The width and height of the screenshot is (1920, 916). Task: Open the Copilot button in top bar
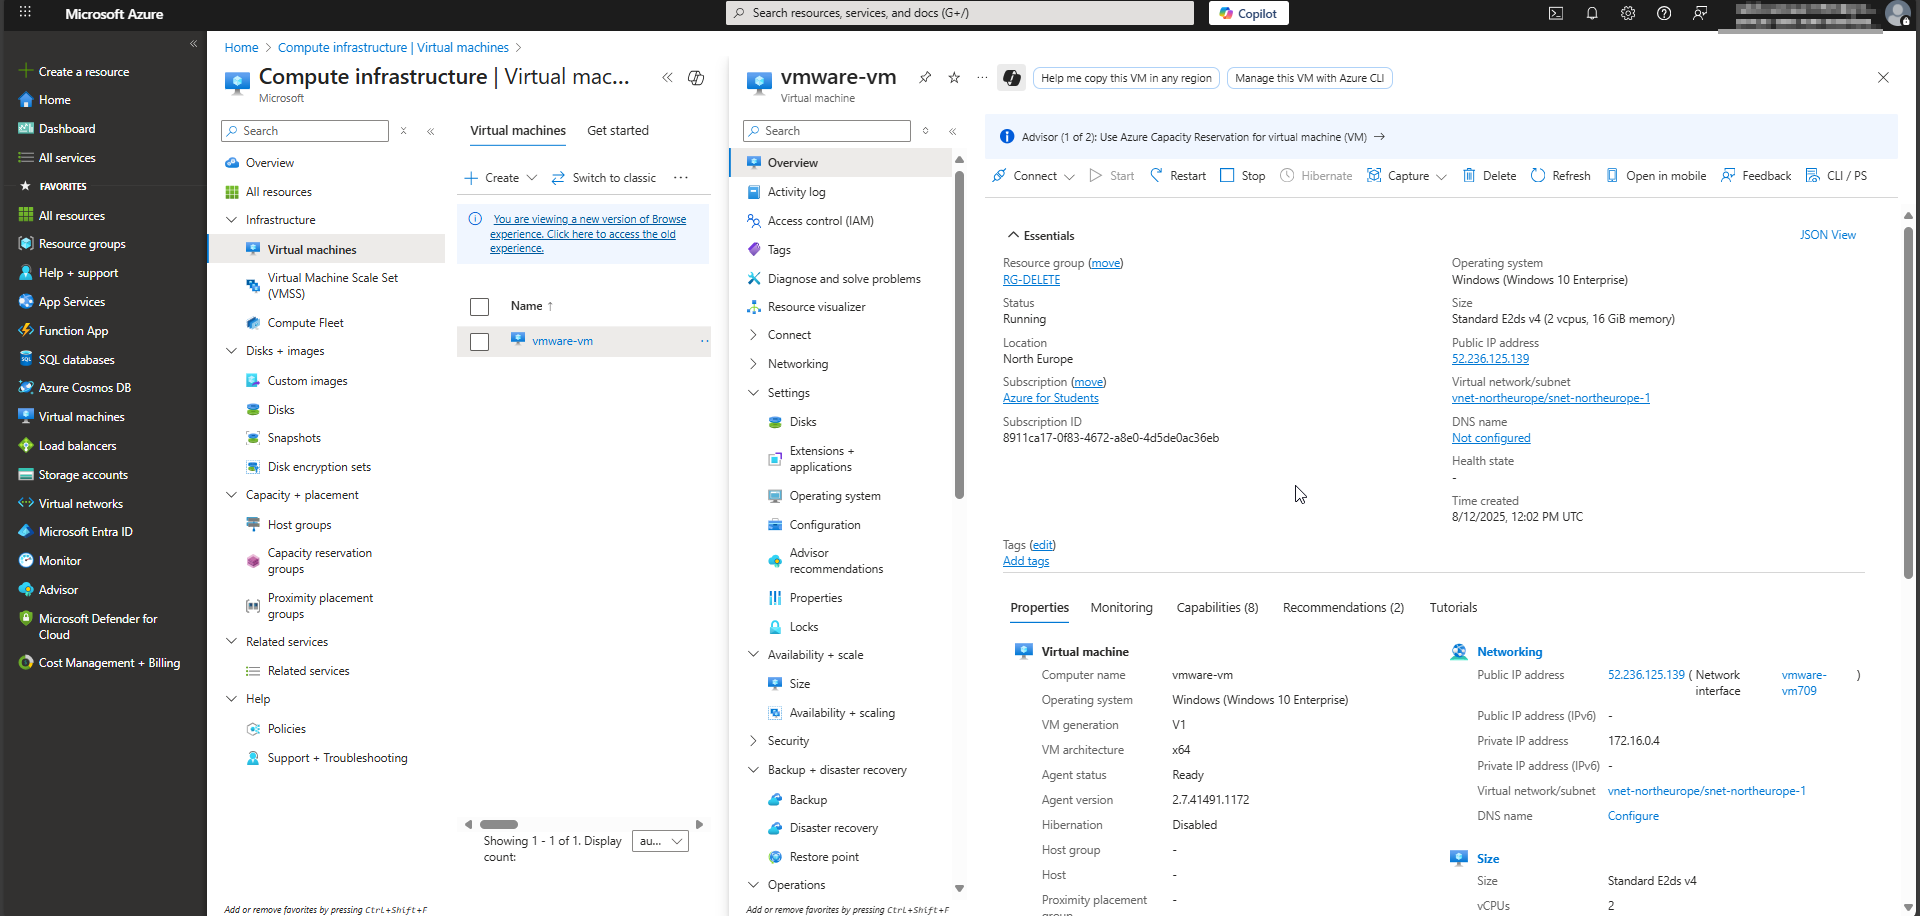click(1249, 13)
